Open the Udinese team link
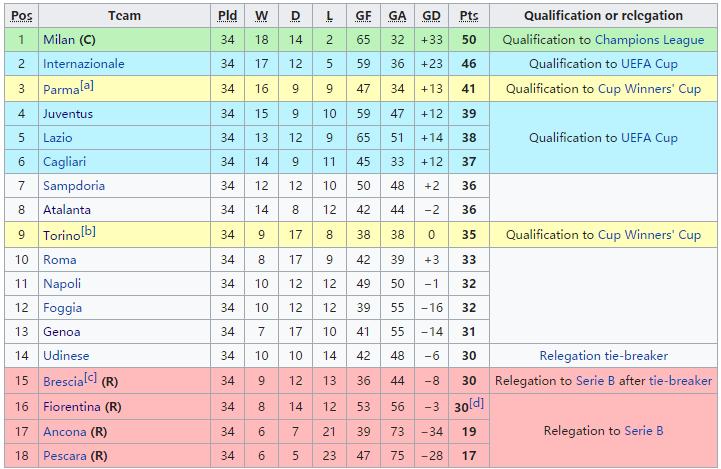The image size is (721, 469). [x=66, y=356]
